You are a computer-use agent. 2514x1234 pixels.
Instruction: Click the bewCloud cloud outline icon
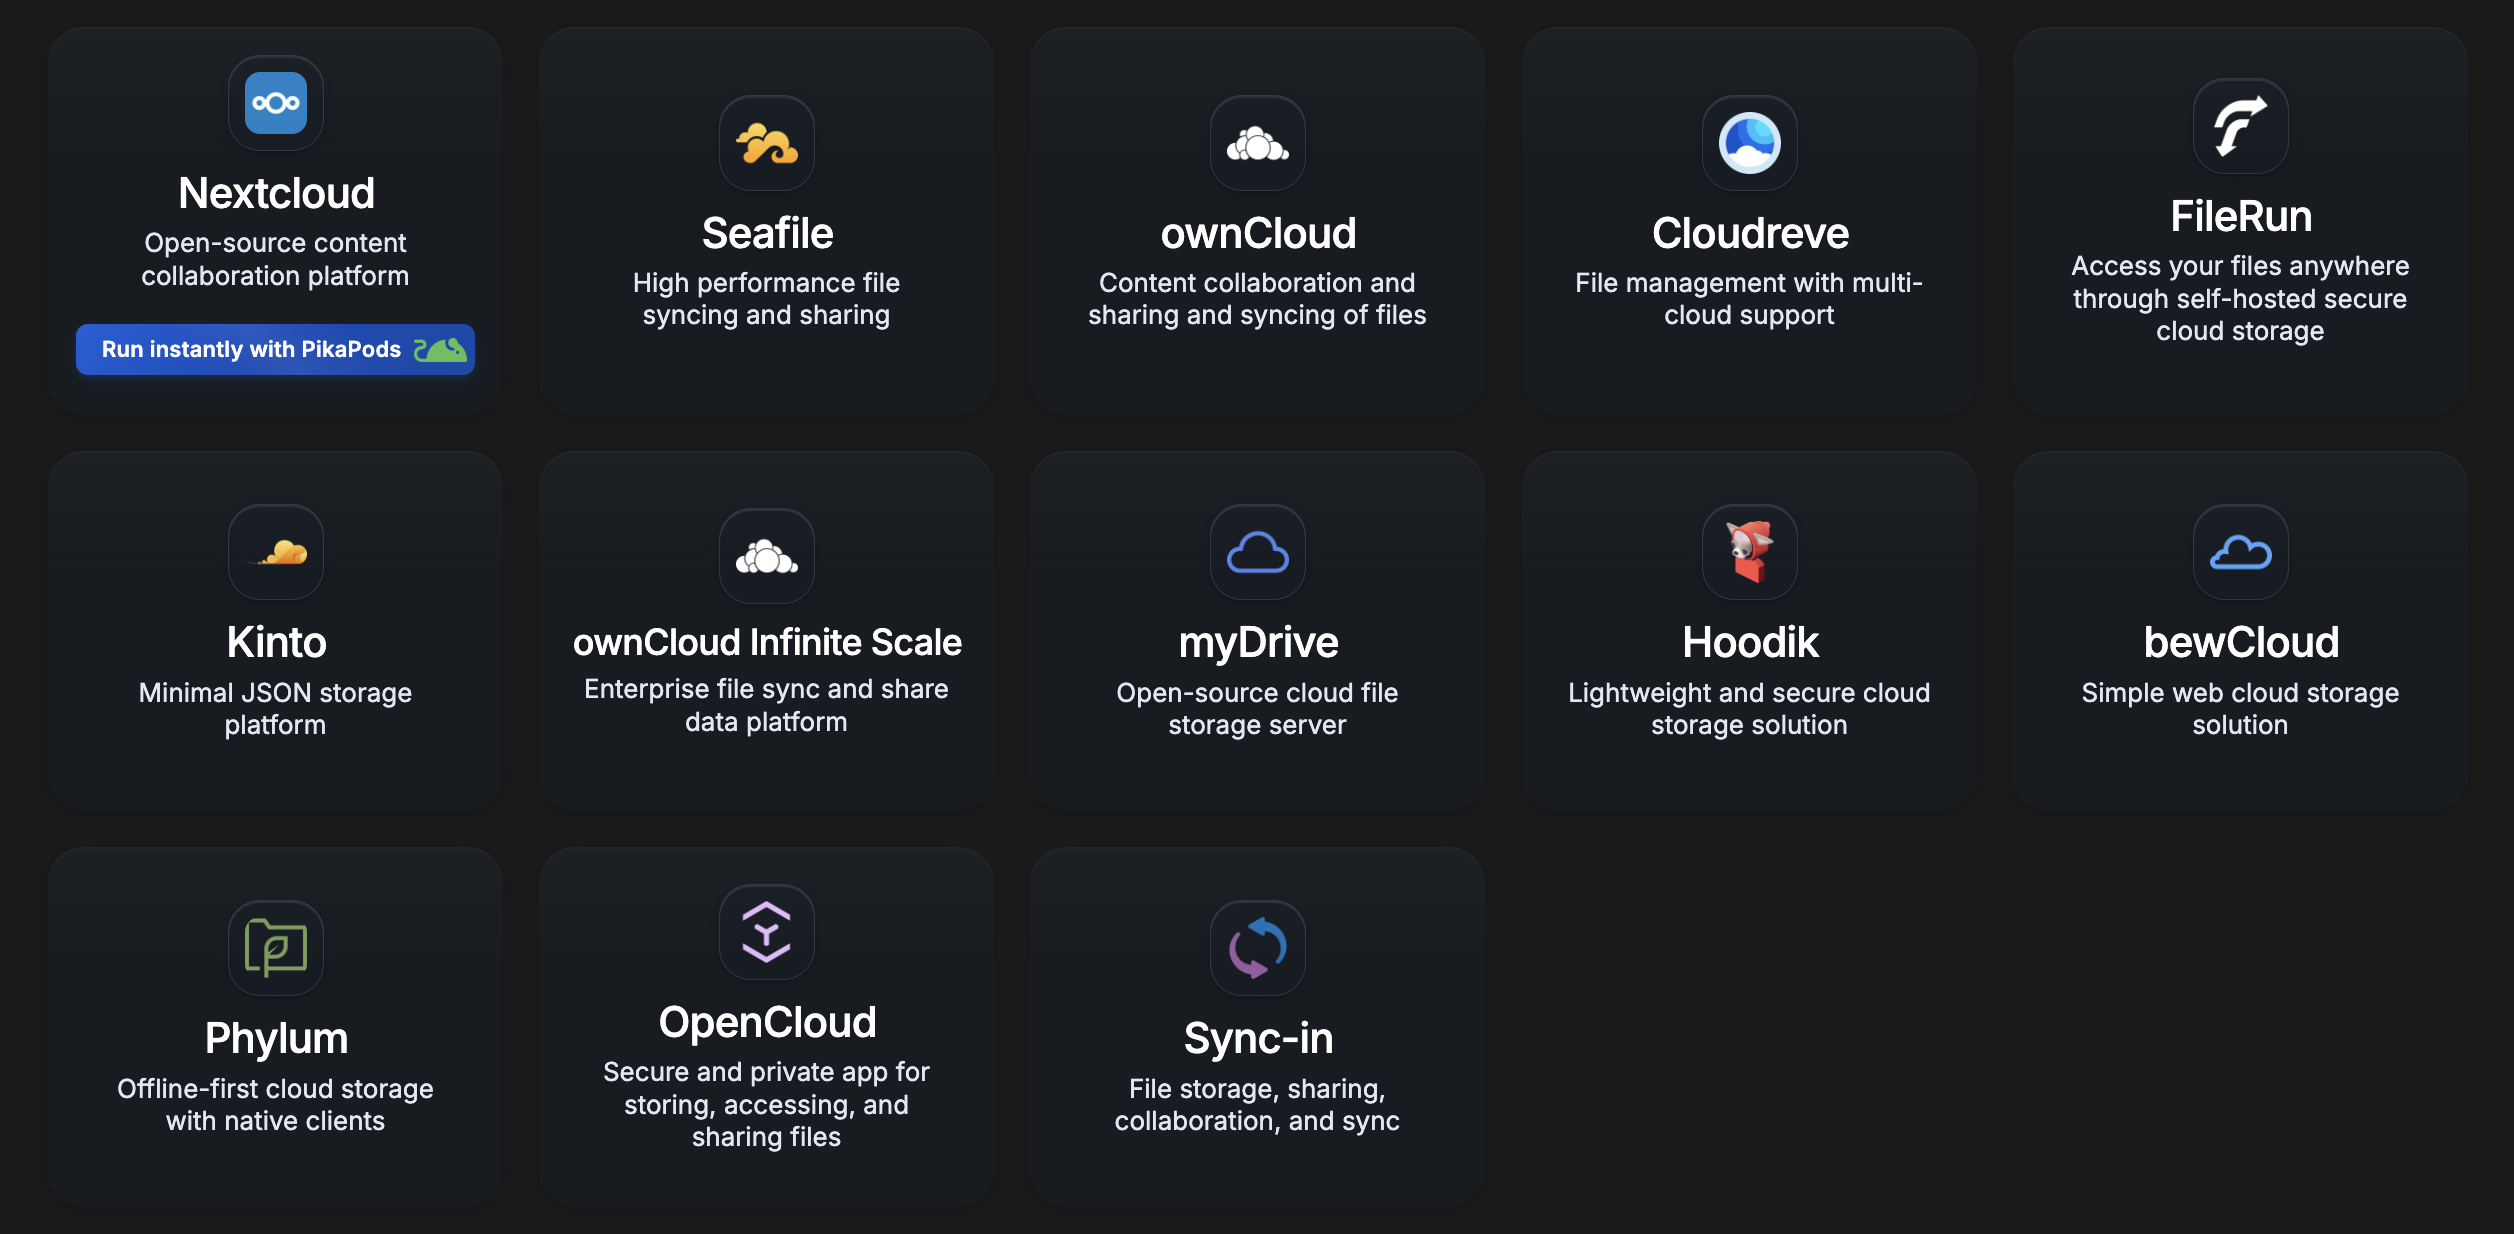click(x=2240, y=552)
